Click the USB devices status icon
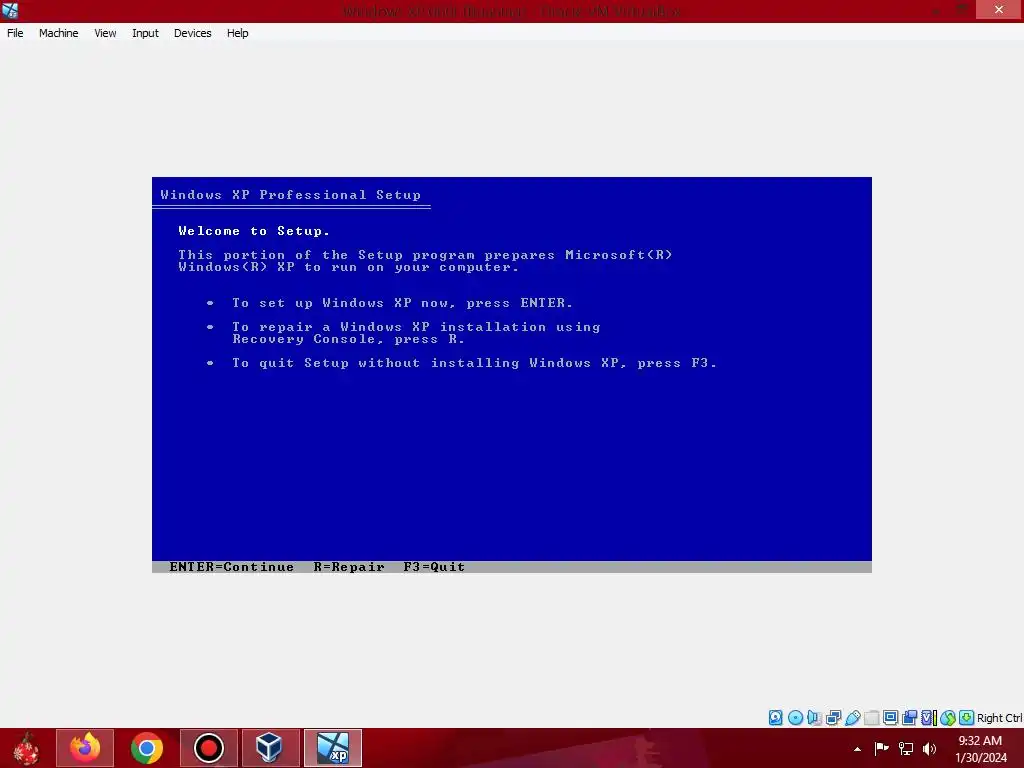 point(852,718)
